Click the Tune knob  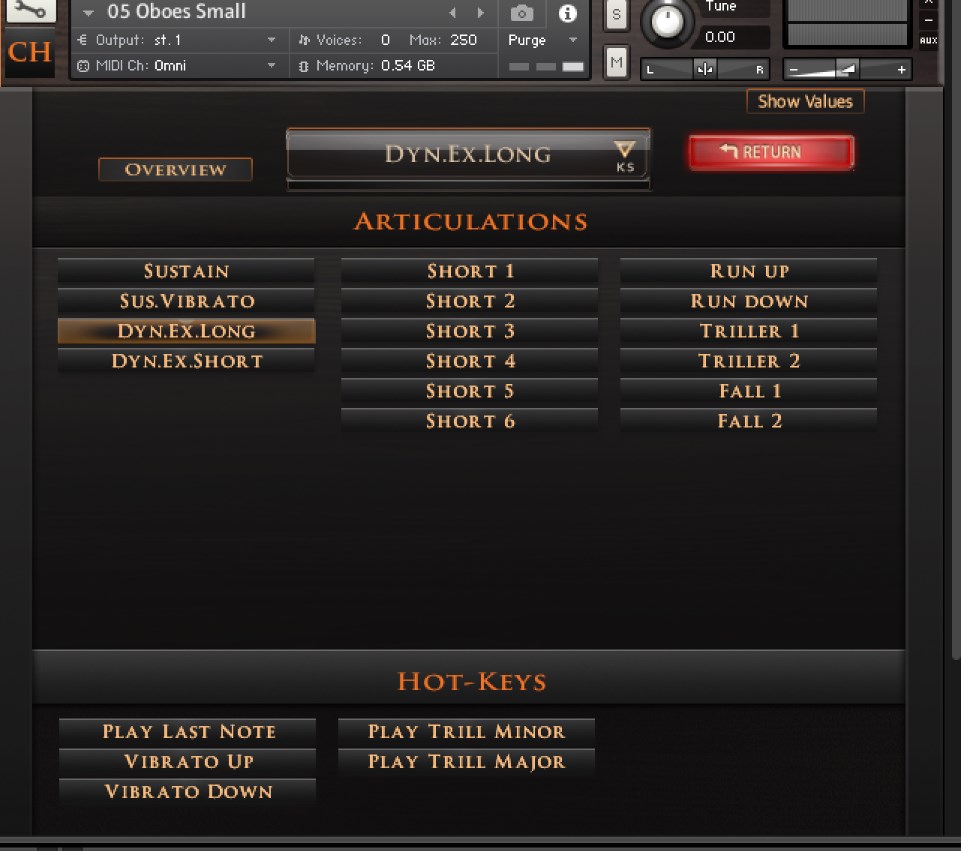[667, 20]
